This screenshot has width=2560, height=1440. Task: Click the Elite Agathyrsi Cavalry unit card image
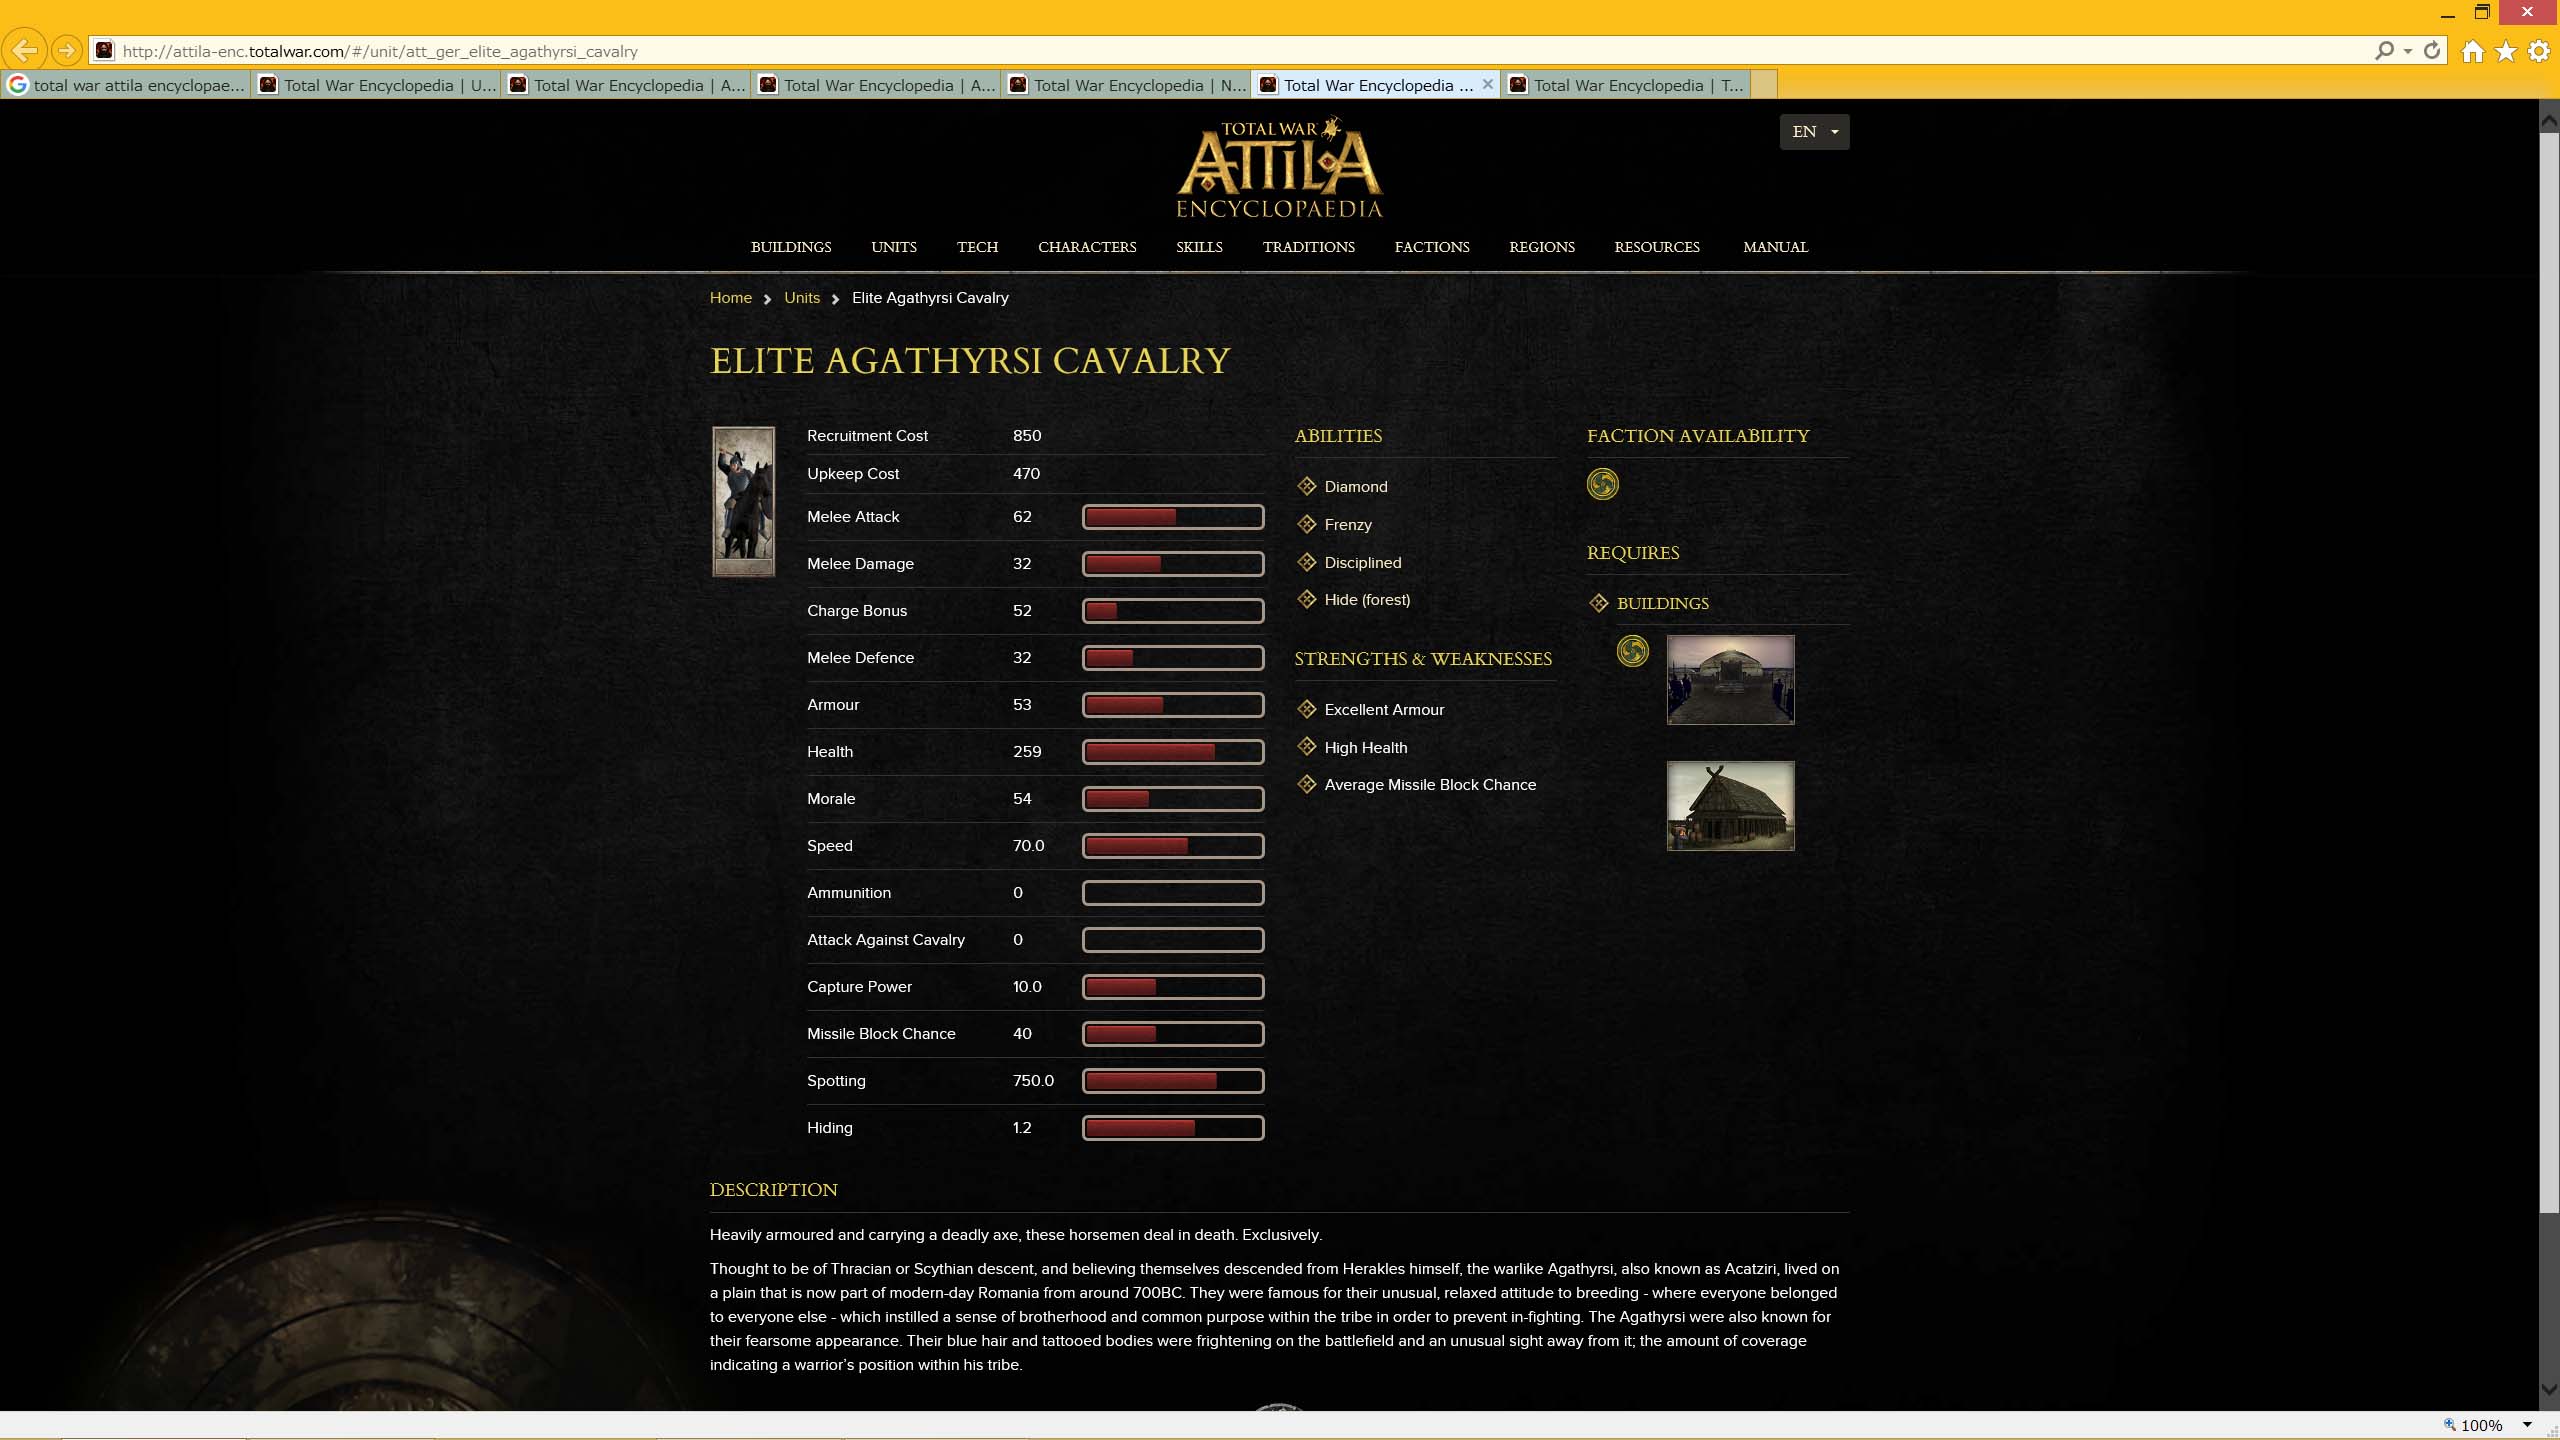(743, 501)
